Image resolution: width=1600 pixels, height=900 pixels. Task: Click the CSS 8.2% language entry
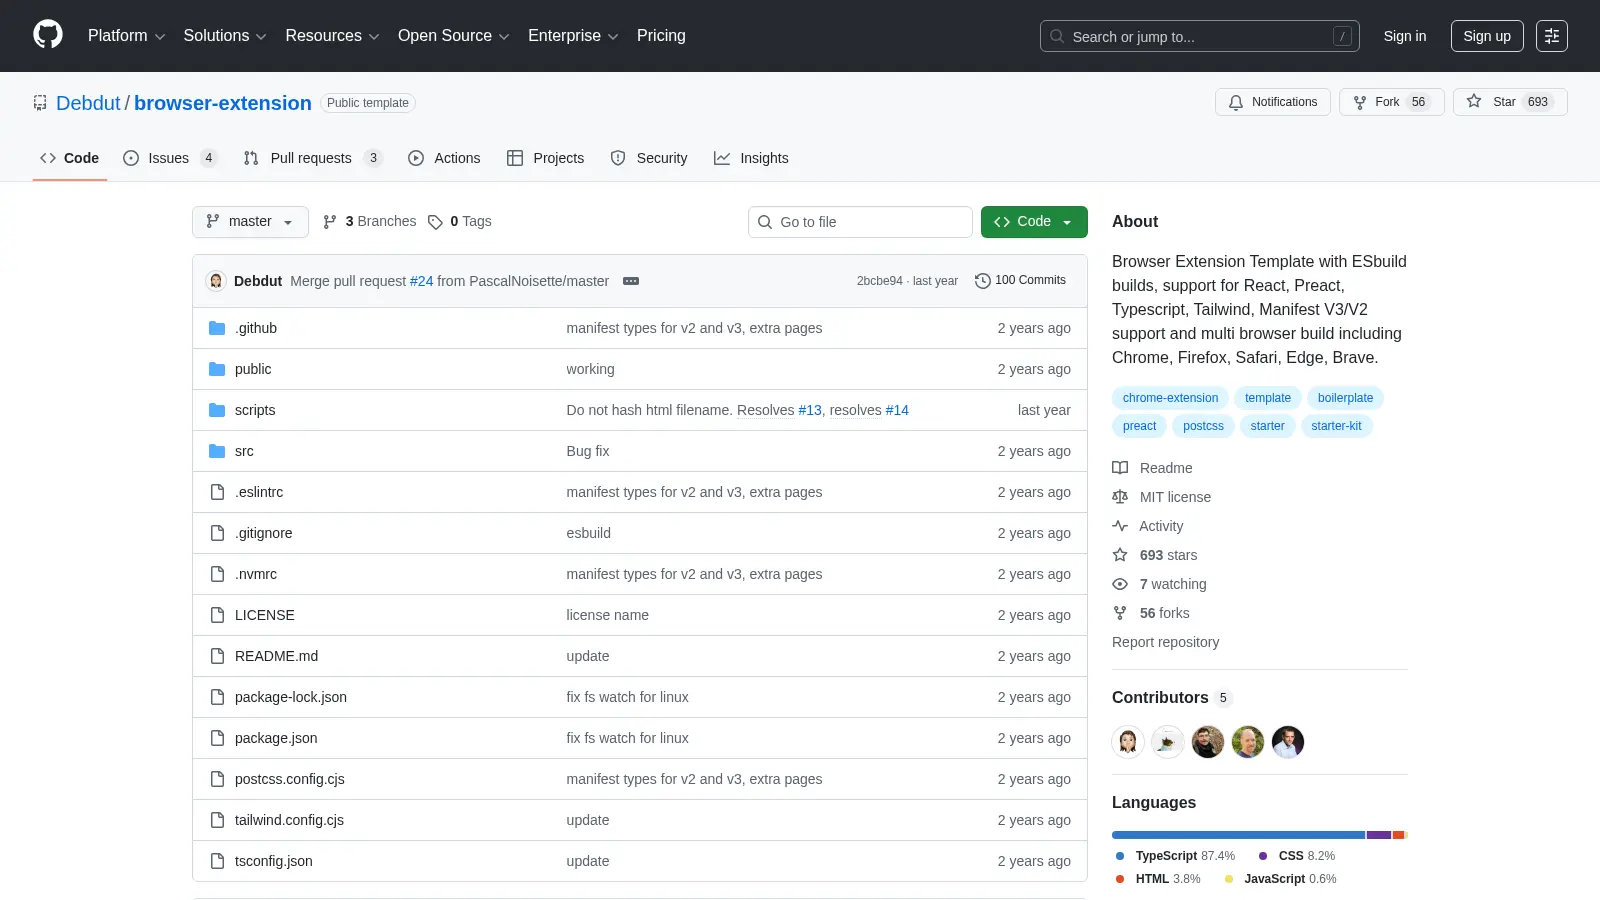point(1296,856)
